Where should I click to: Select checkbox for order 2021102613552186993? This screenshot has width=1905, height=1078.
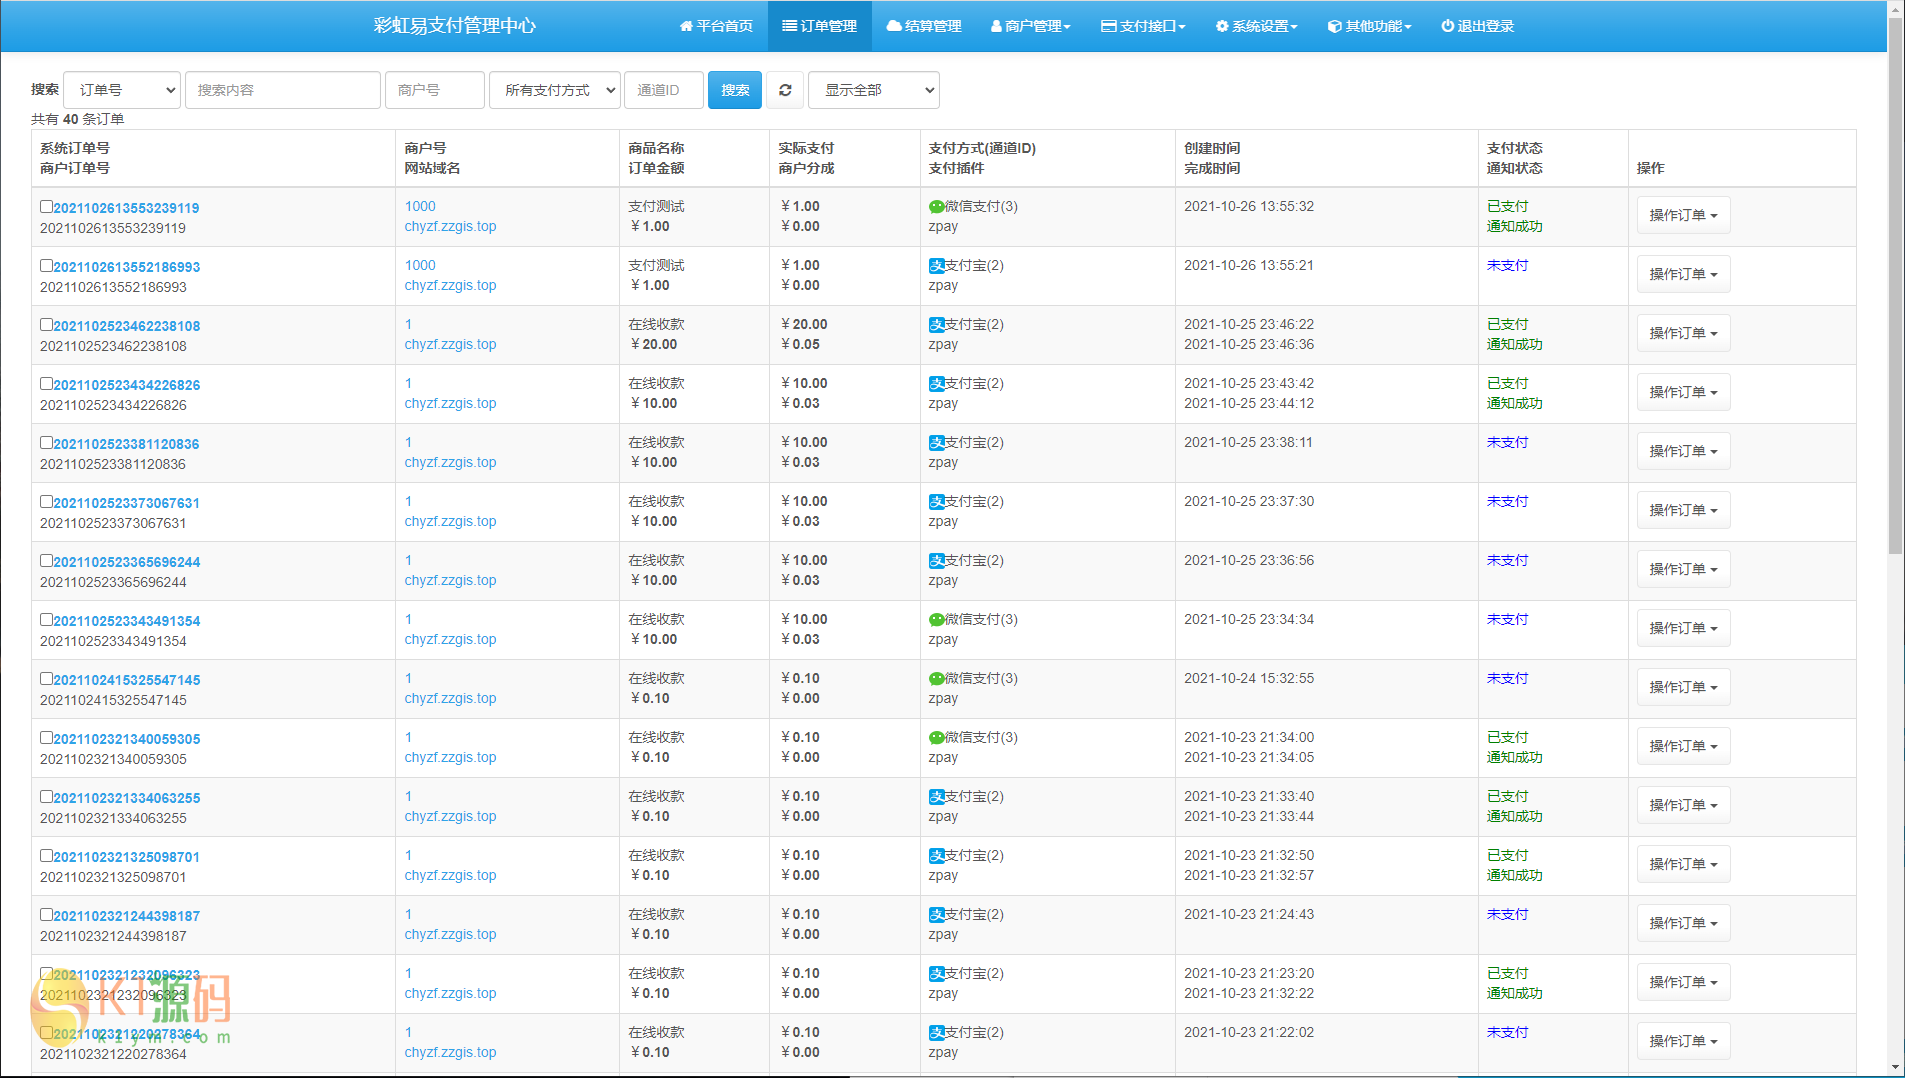(x=46, y=266)
